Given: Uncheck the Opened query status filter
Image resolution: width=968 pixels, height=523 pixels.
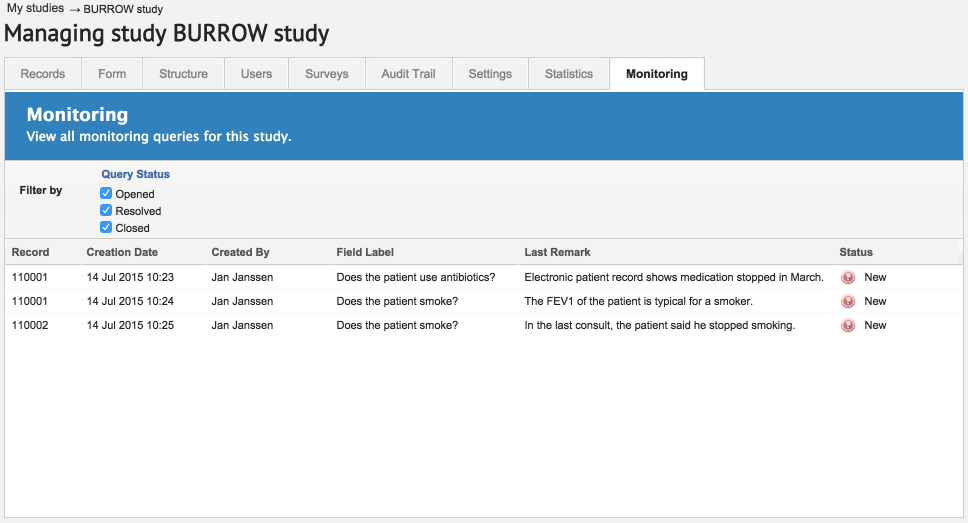Looking at the screenshot, I should (x=106, y=193).
